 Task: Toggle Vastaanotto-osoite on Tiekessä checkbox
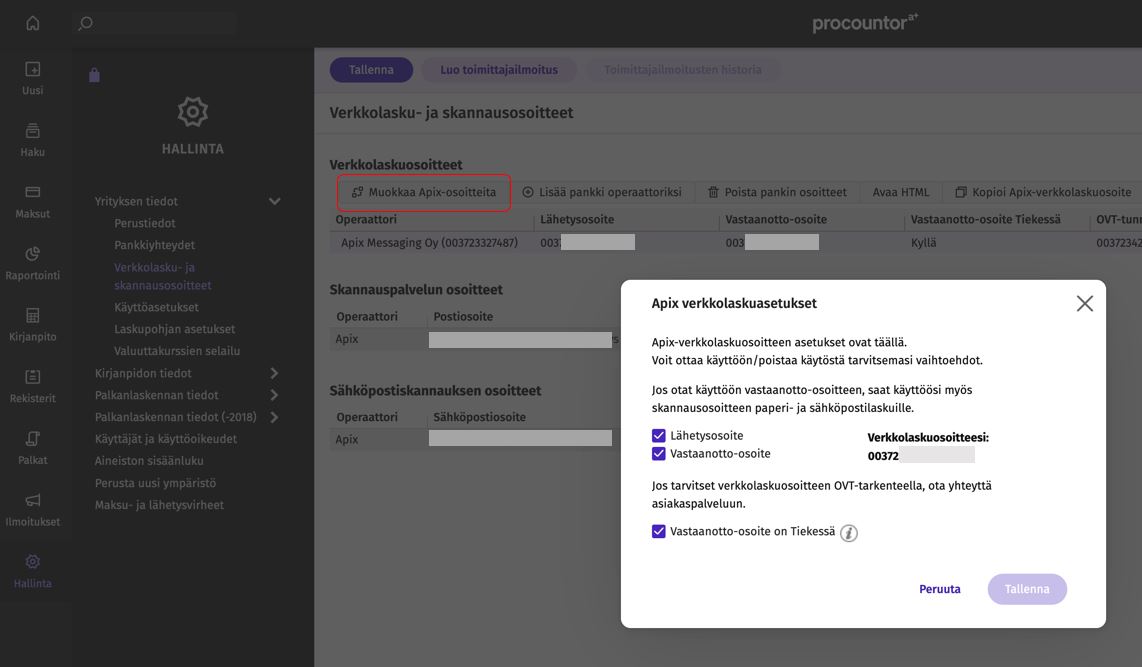(658, 532)
